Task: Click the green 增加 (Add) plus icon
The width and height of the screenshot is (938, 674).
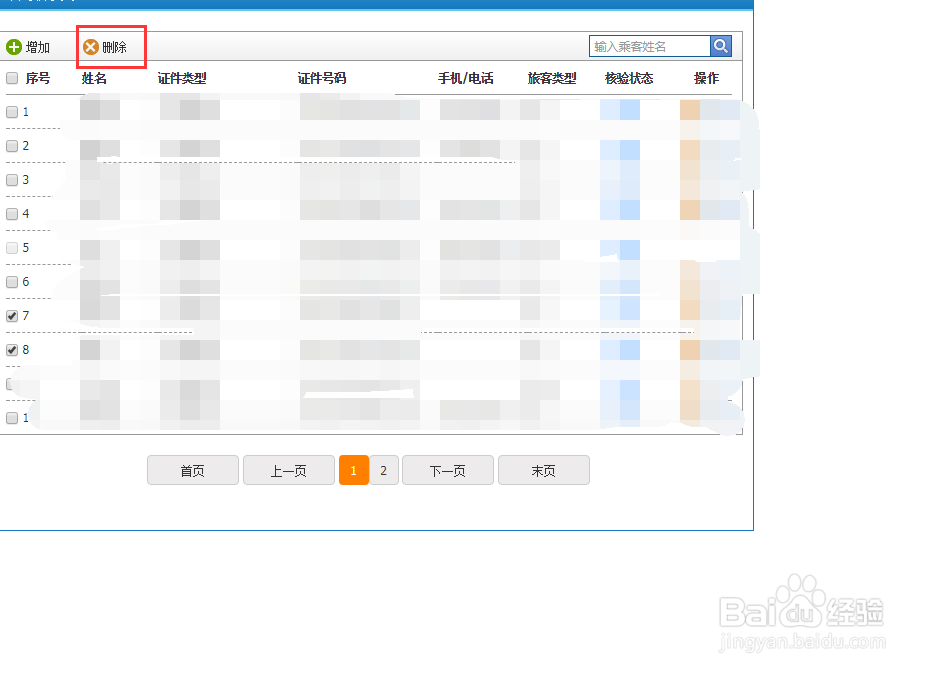Action: (x=14, y=46)
